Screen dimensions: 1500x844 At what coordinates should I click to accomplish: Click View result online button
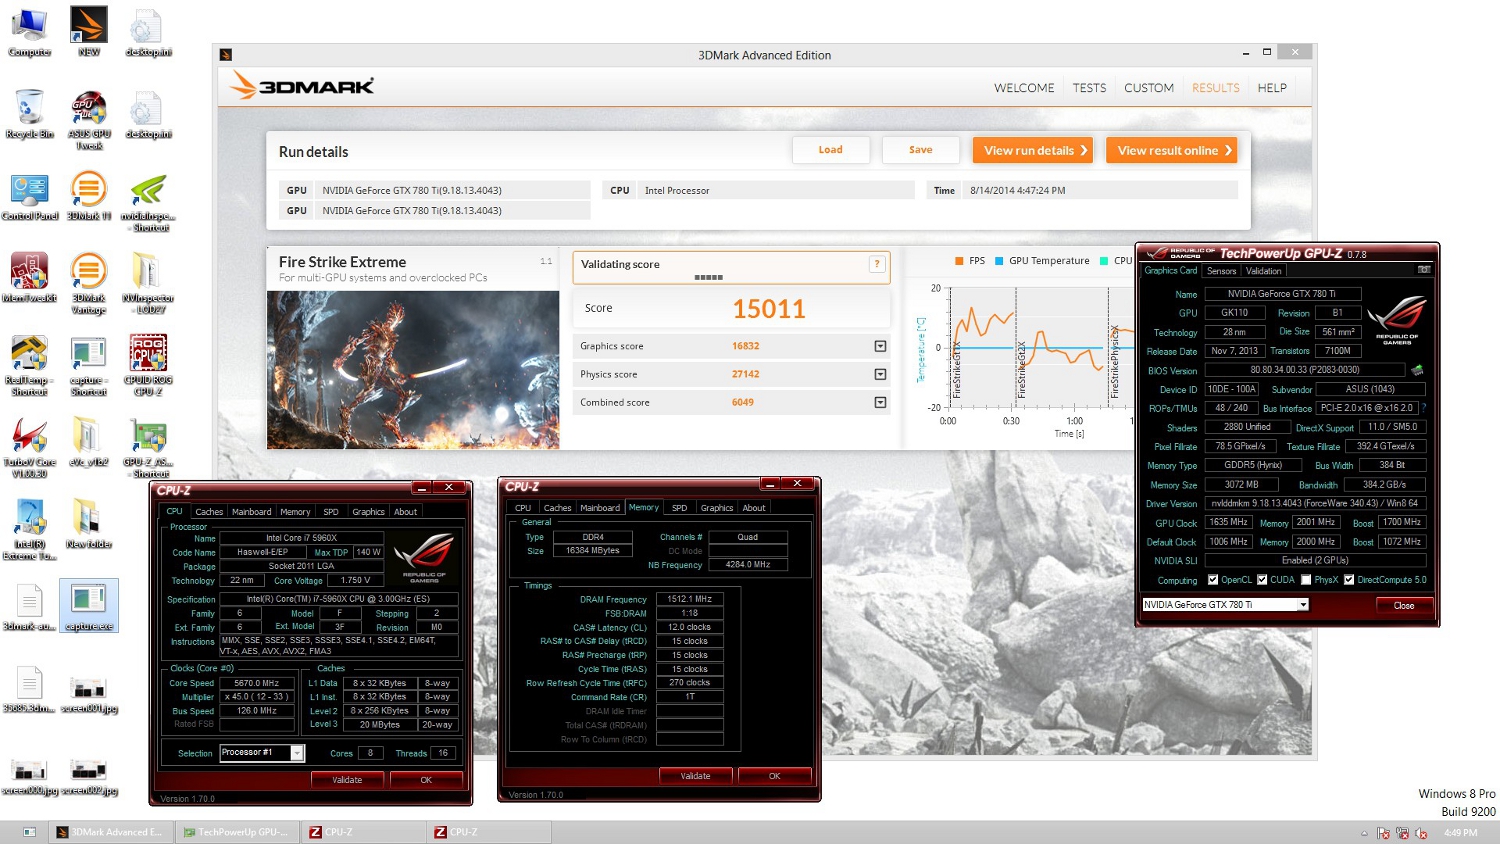[1172, 150]
